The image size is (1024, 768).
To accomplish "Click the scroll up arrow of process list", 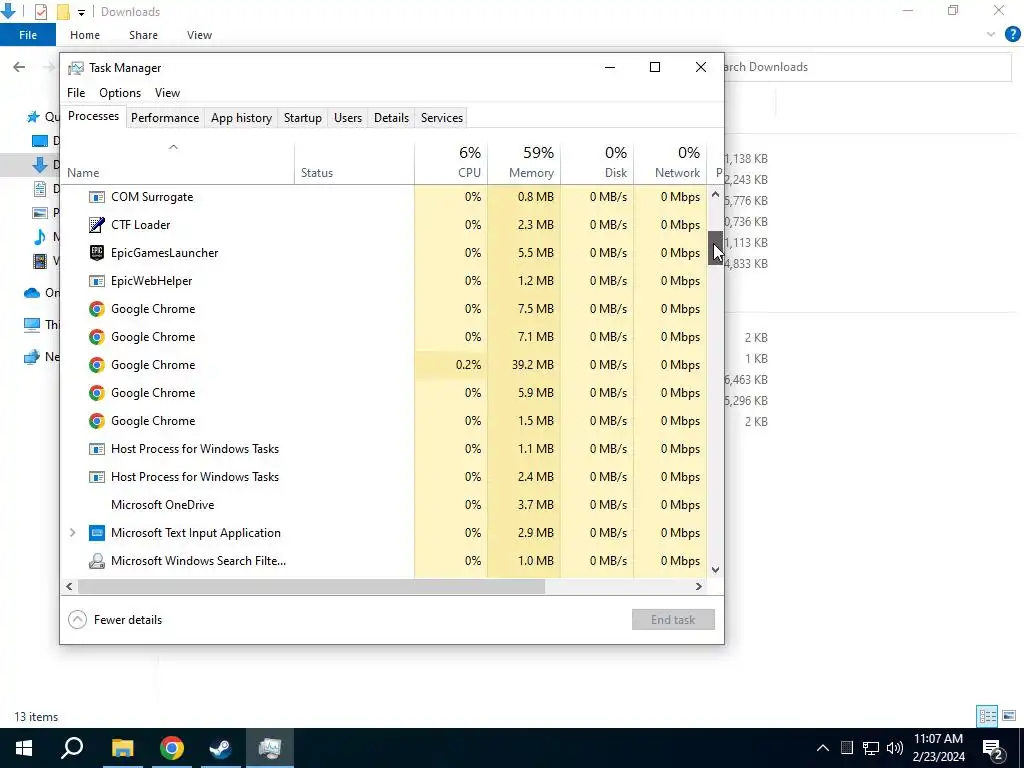I will 715,194.
